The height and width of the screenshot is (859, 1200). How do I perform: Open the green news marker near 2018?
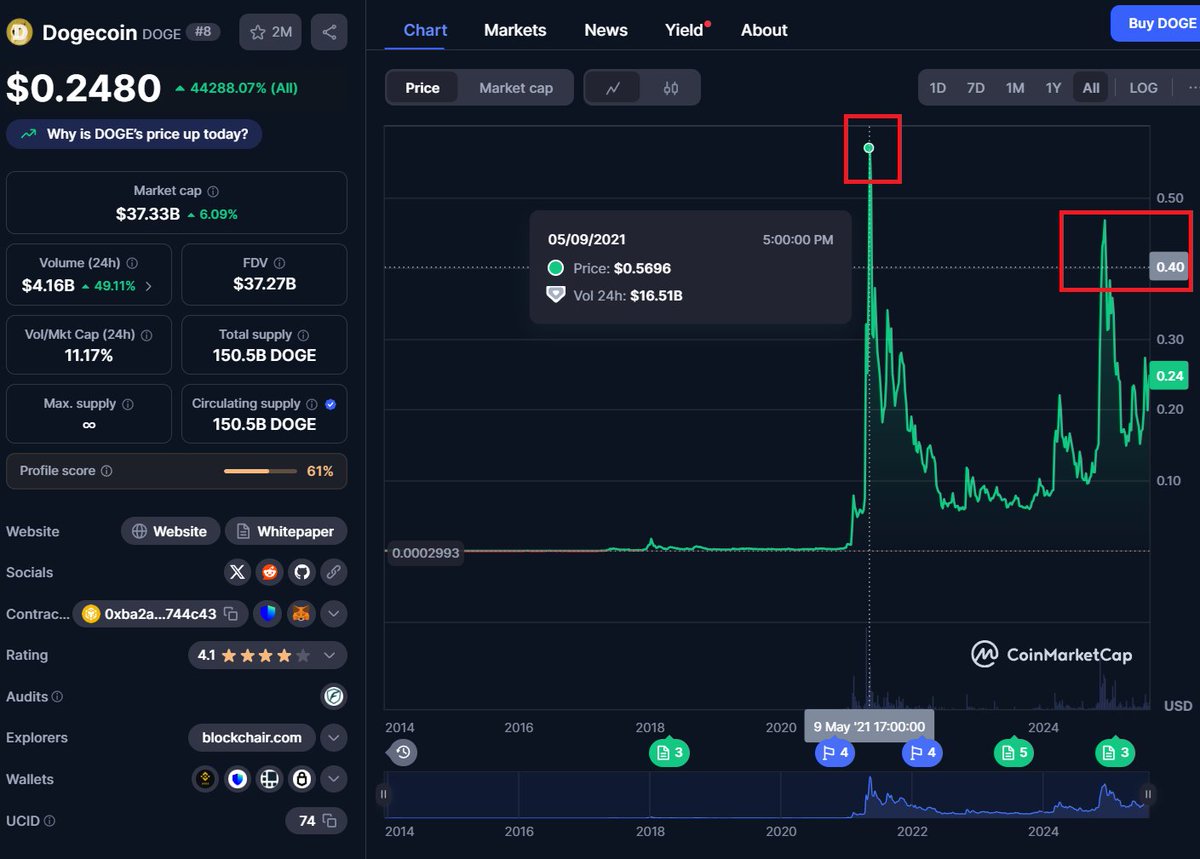(x=669, y=752)
